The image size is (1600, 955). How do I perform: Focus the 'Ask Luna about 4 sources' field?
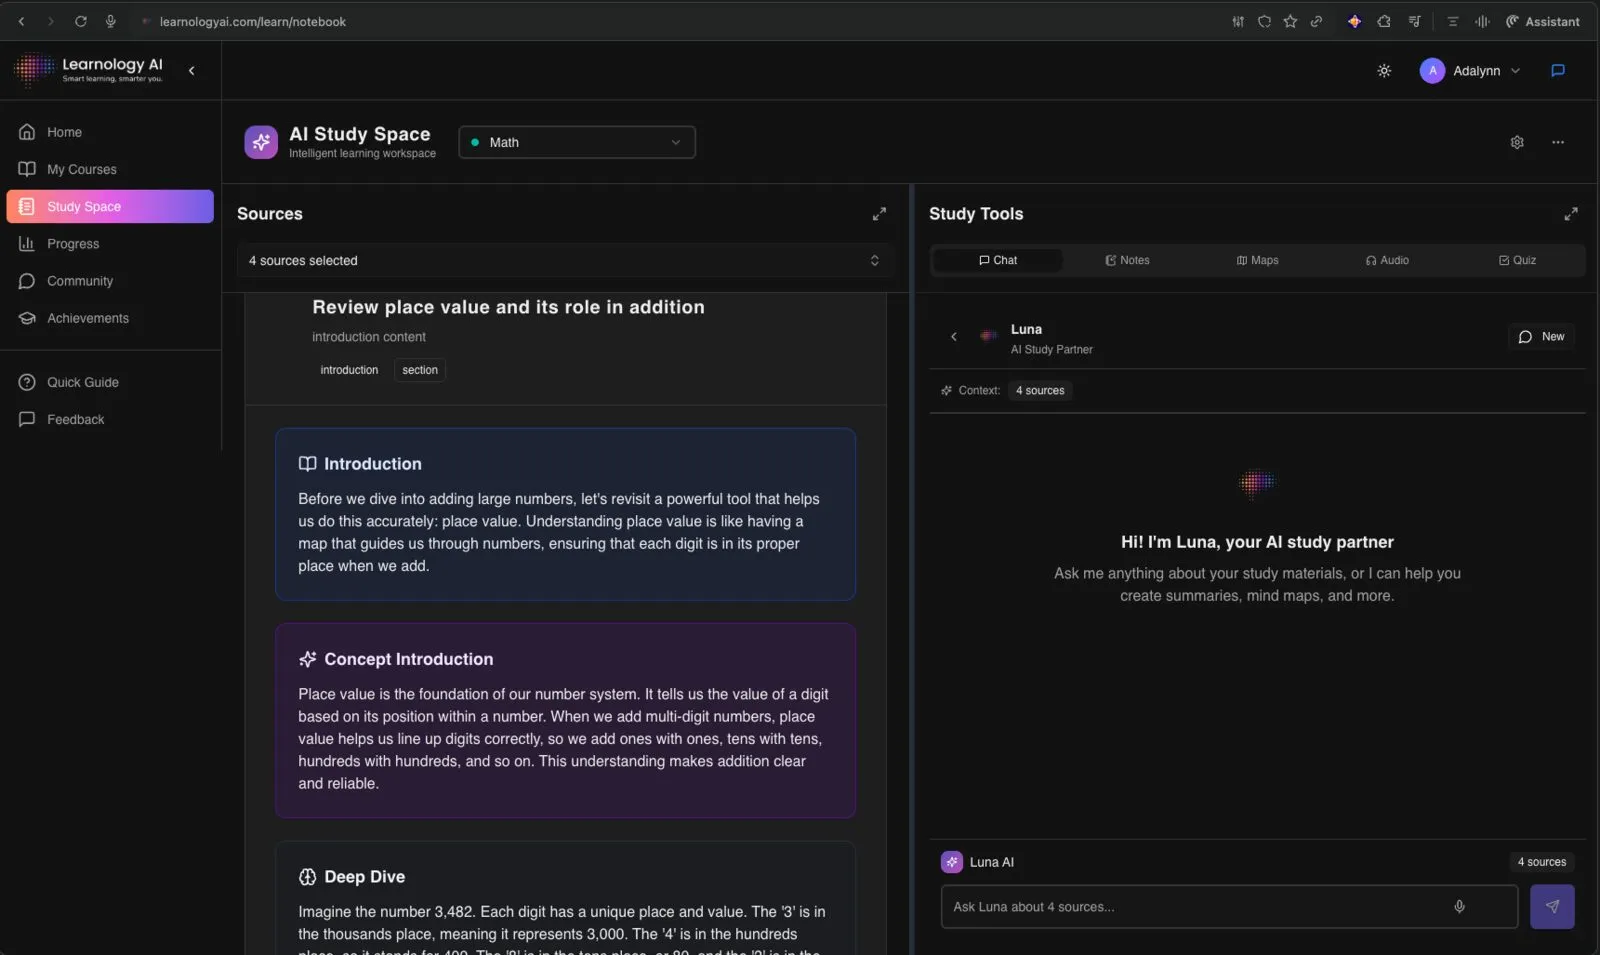[x=1229, y=907]
